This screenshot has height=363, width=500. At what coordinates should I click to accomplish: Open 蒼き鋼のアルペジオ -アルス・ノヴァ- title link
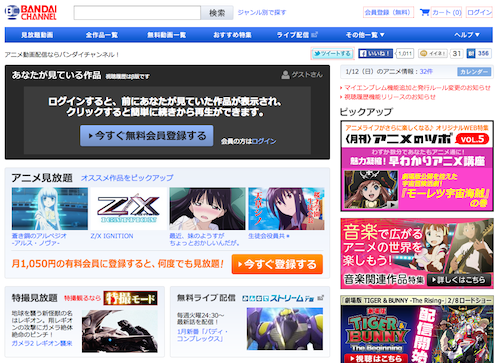coord(39,239)
